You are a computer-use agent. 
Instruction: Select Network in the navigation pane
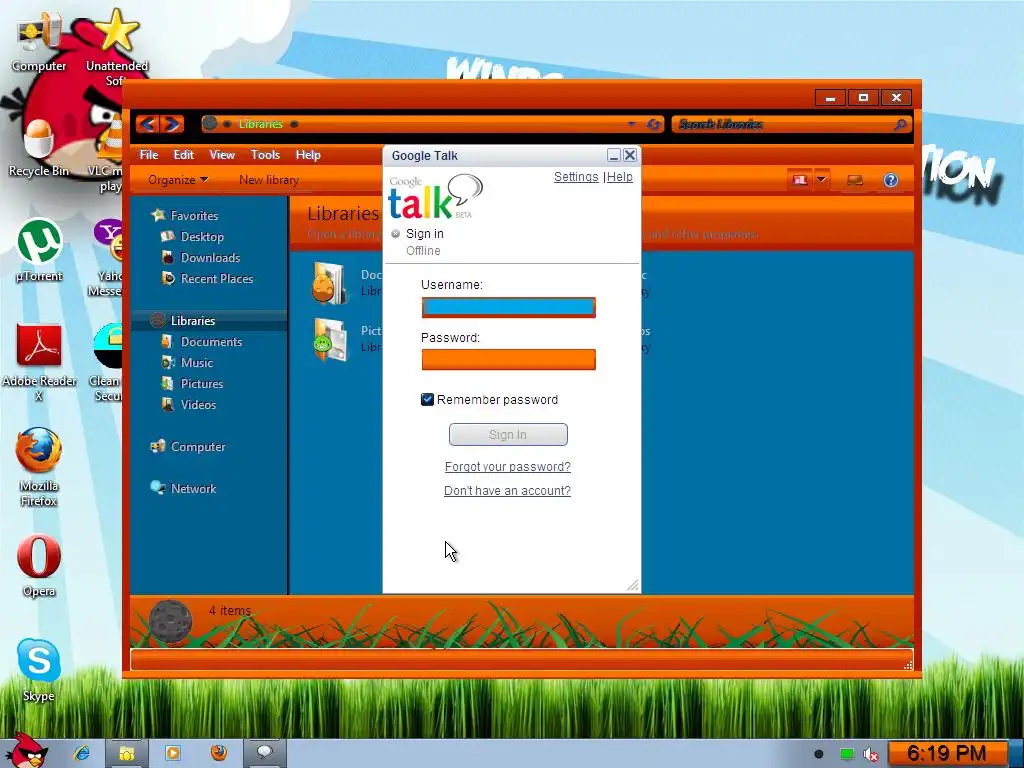coord(193,488)
